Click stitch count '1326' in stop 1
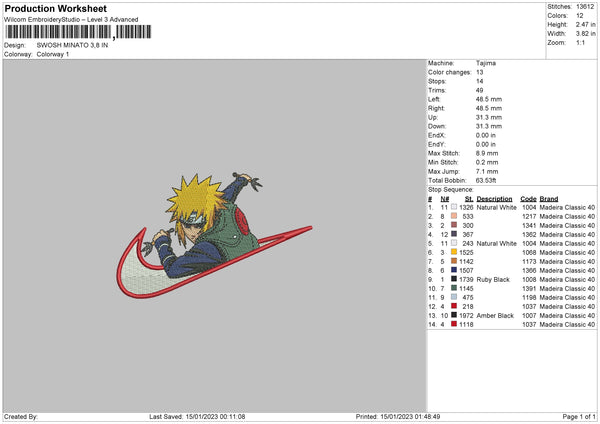This screenshot has width=600, height=424. pos(466,207)
